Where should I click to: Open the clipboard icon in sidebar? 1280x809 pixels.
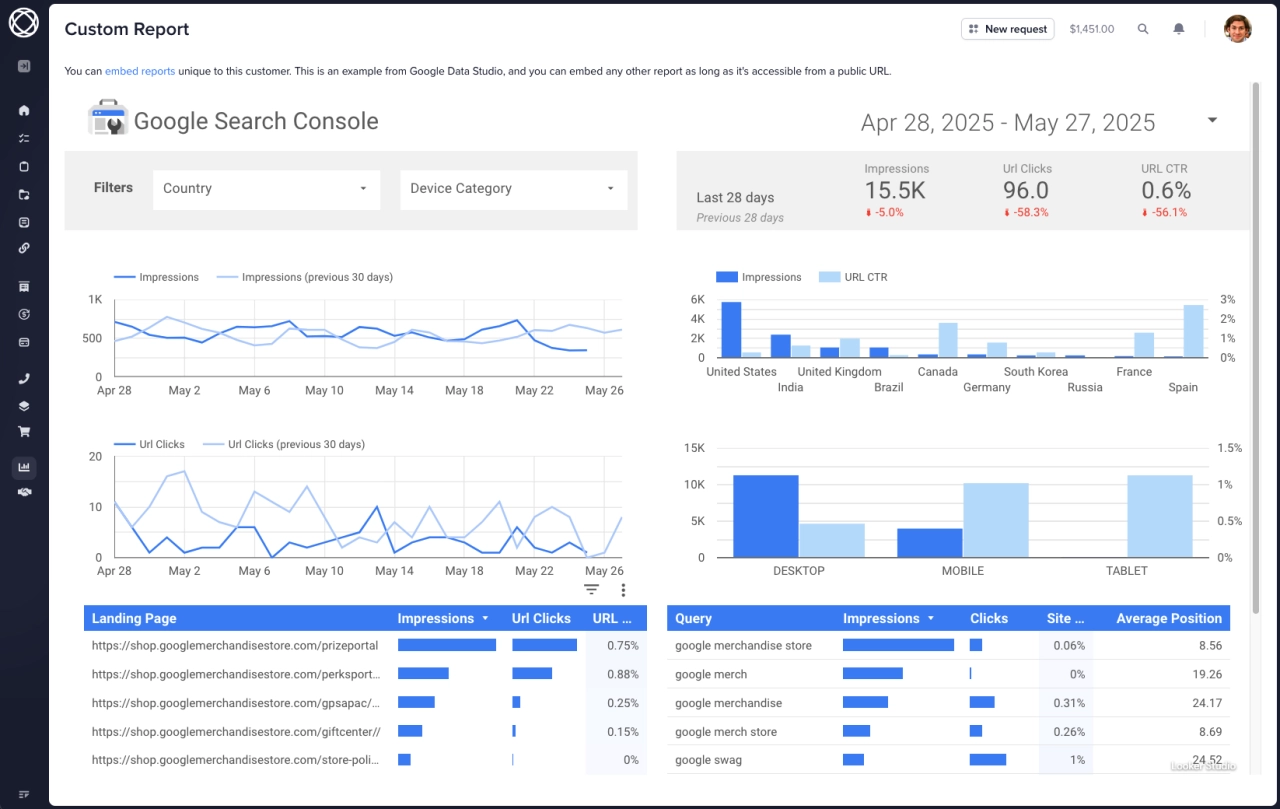coord(24,166)
